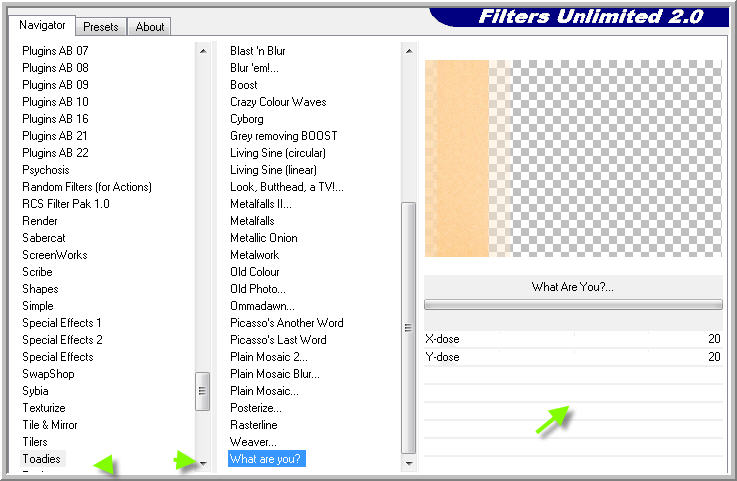
Task: Select the Toadies filter group
Action: coord(41,458)
